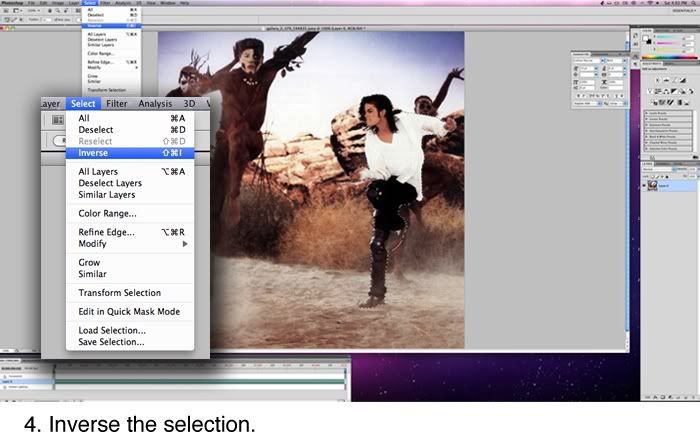Open the Edit menu in the top bar

click(43, 3)
